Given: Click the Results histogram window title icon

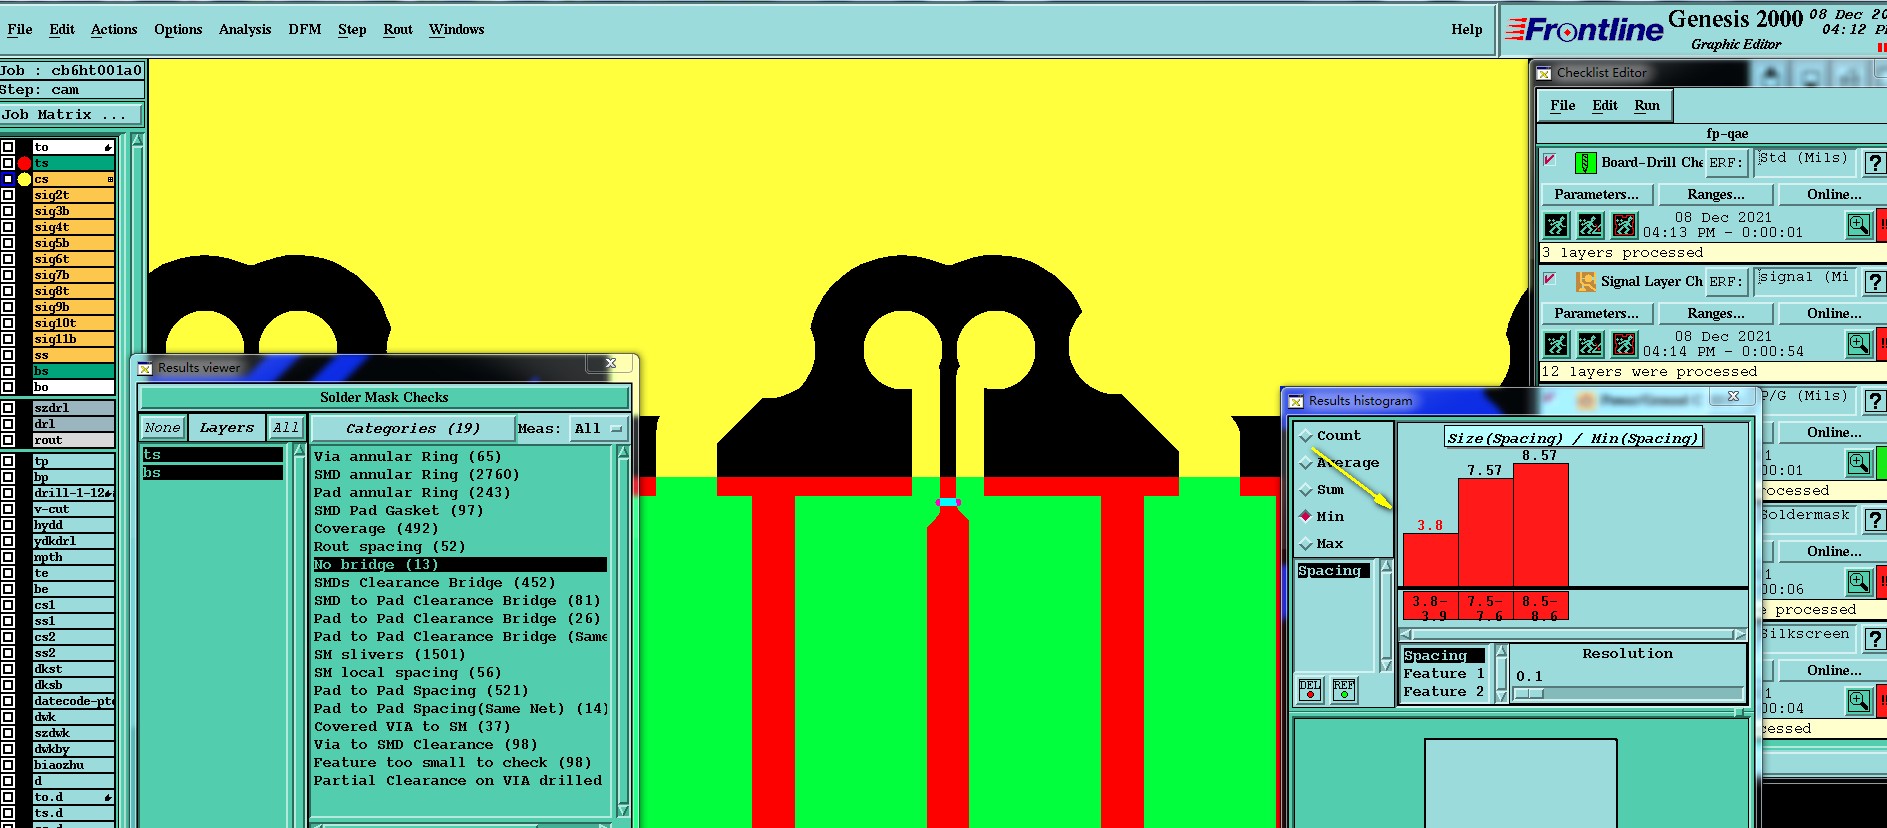Looking at the screenshot, I should click(x=1296, y=401).
